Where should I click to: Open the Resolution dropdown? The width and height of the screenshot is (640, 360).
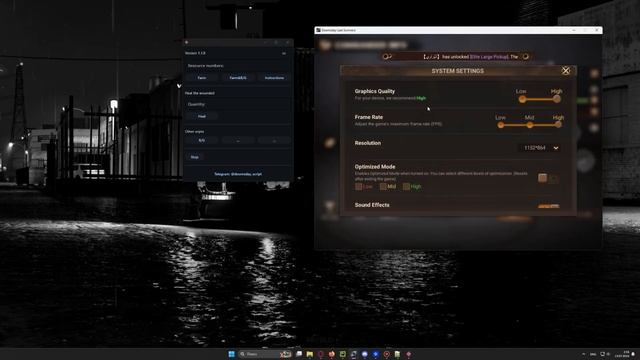[540, 148]
